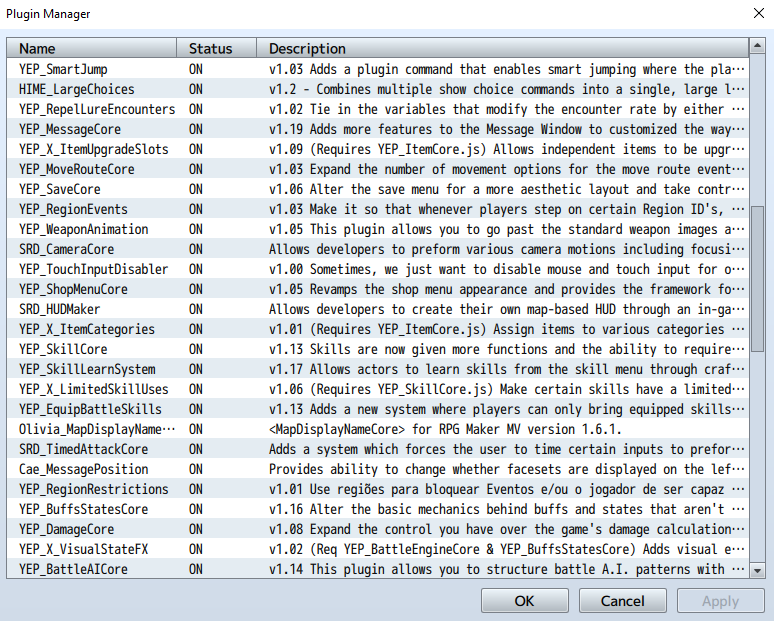Click description starting 'v1.01 Use regiões'
The height and width of the screenshot is (621, 774).
pos(506,489)
